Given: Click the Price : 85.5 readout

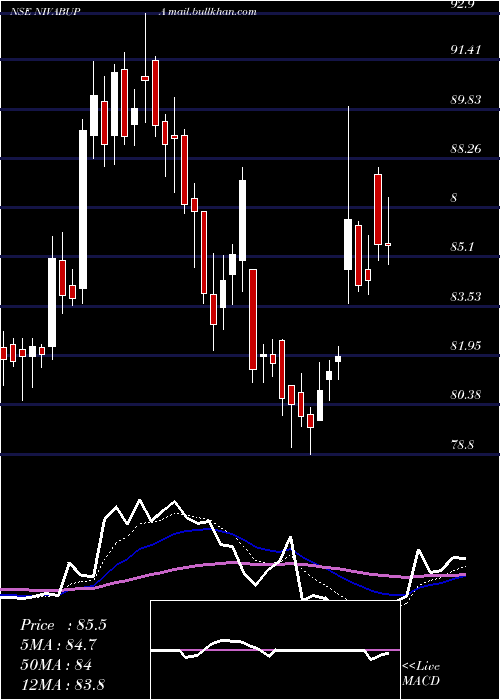Looking at the screenshot, I should click(x=63, y=625).
